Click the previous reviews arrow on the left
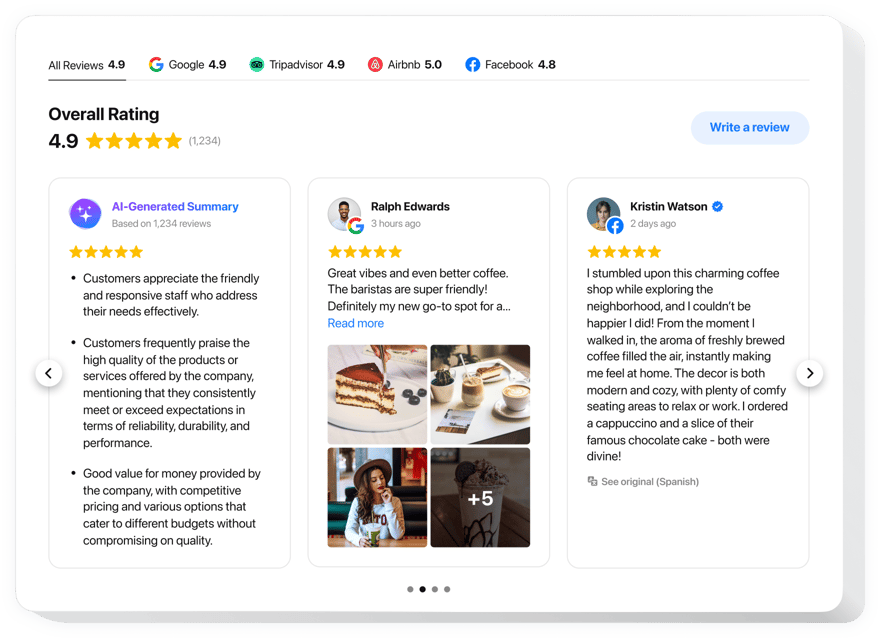 point(50,373)
